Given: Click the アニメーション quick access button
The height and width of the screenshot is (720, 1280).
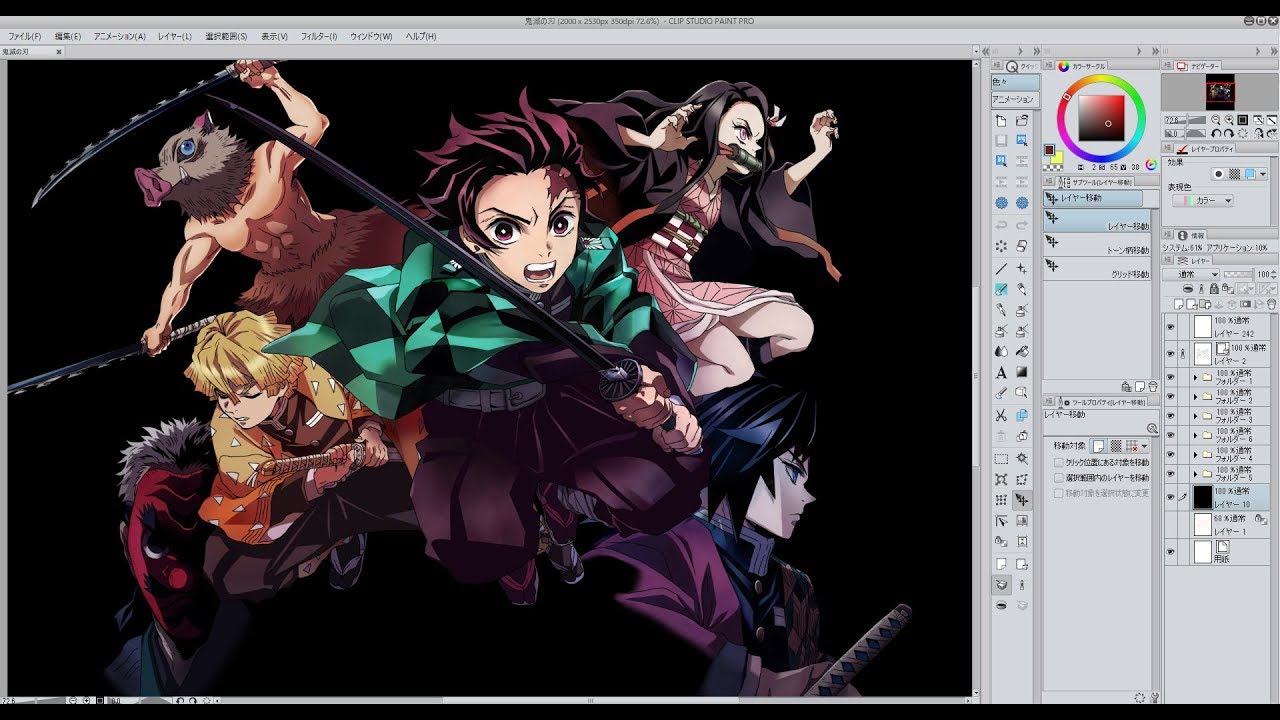Looking at the screenshot, I should (1015, 99).
